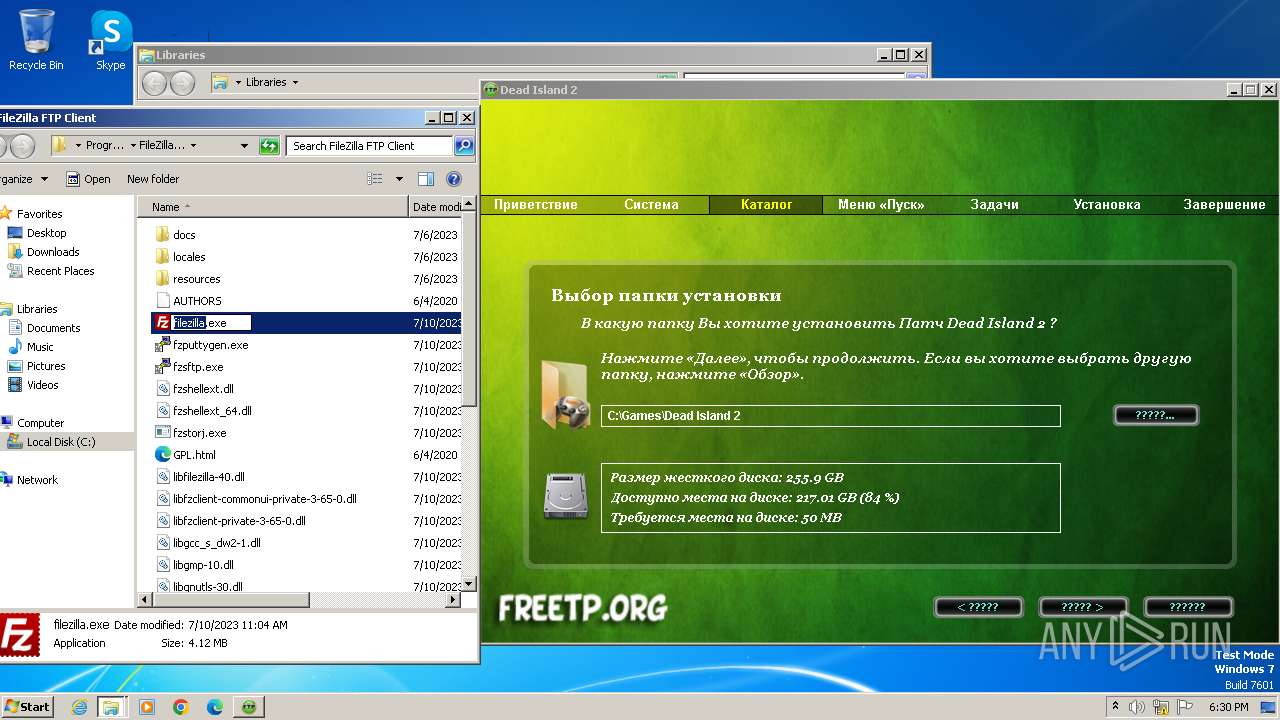
Task: Select Network in navigation pane
Action: coord(37,480)
